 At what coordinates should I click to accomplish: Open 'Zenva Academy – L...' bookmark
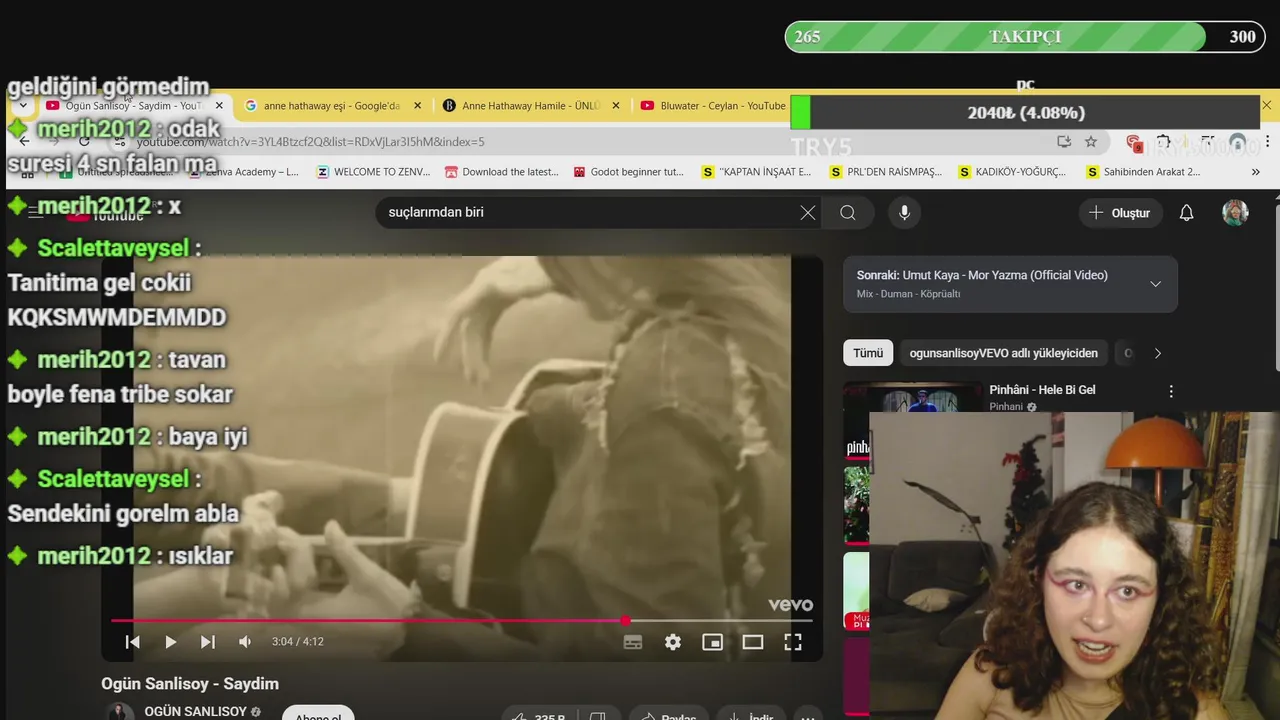245,172
